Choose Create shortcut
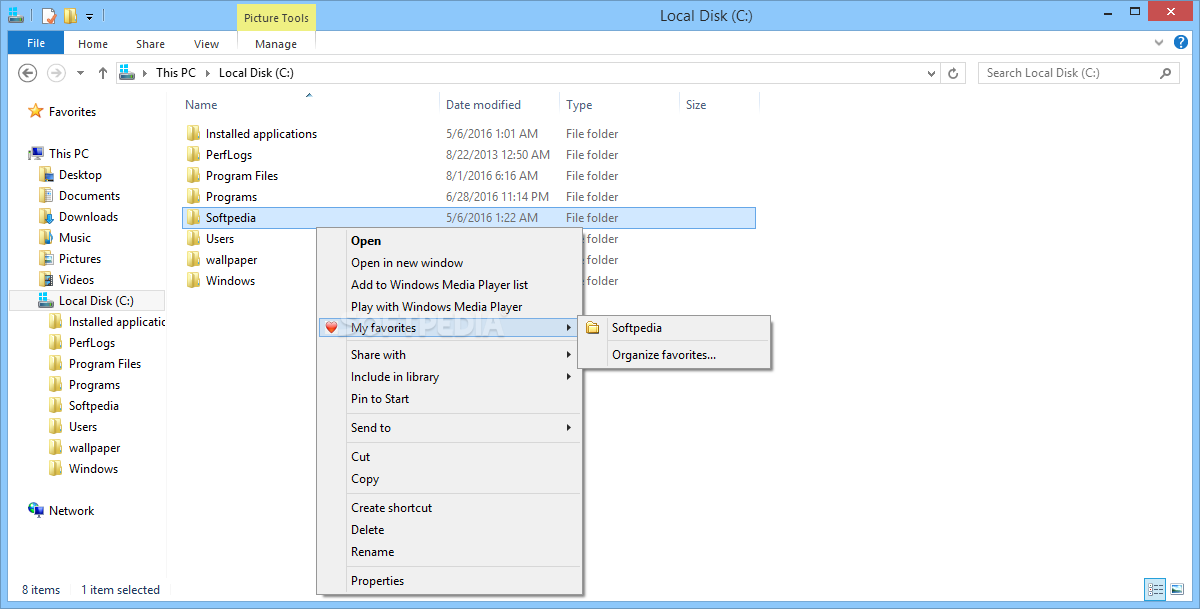 click(x=450, y=508)
